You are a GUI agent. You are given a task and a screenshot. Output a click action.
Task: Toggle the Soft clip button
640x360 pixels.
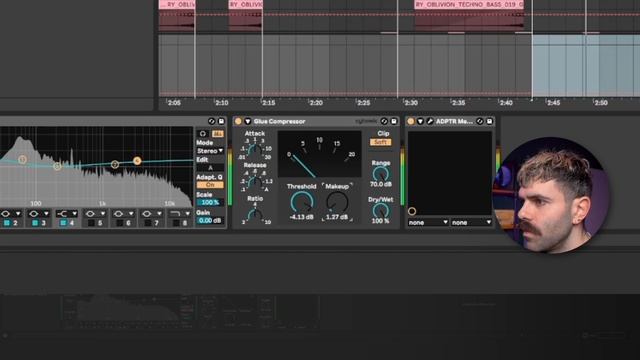coord(380,142)
